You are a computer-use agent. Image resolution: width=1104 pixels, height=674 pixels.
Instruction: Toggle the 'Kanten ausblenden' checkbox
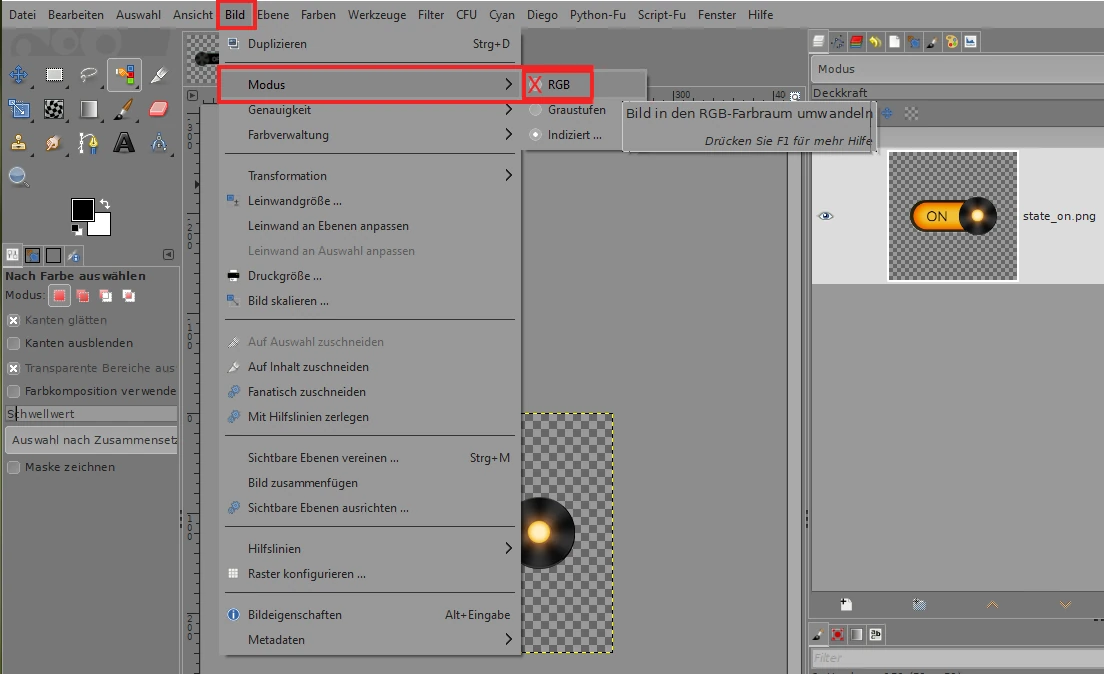tap(14, 343)
